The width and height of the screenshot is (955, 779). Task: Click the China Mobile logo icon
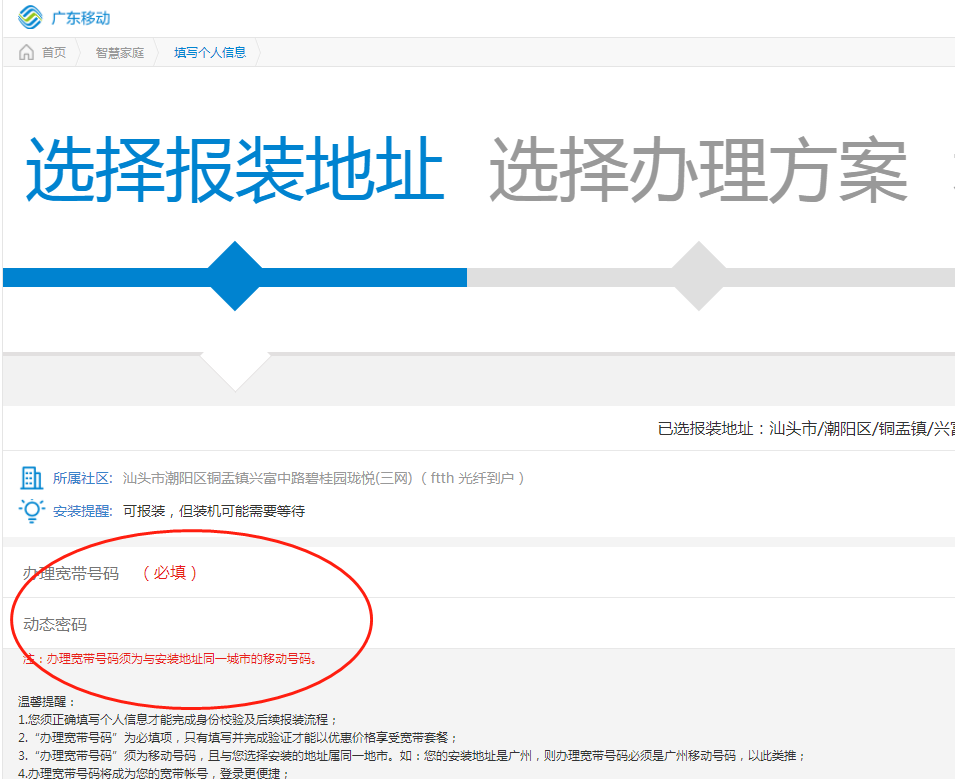[x=30, y=17]
